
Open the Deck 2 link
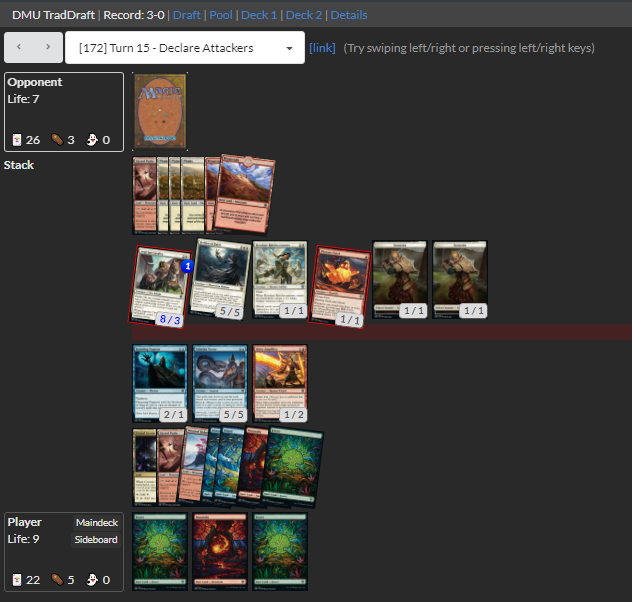point(304,15)
